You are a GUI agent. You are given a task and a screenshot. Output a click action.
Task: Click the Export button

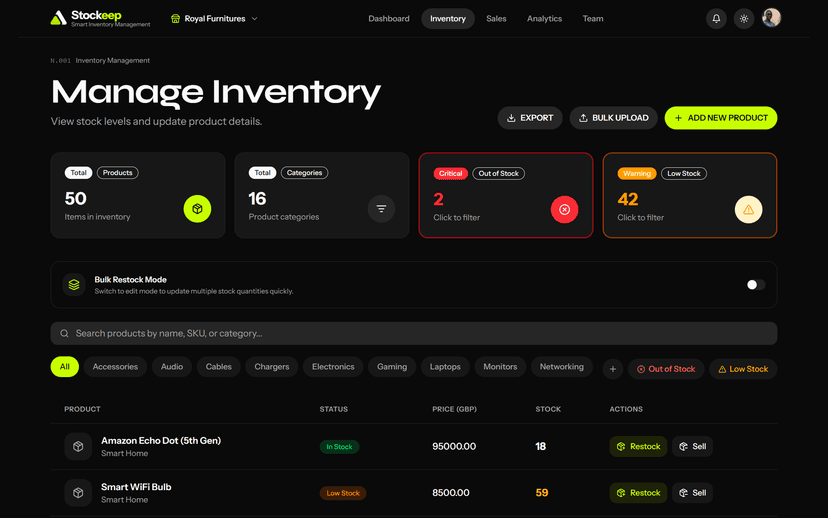click(530, 118)
